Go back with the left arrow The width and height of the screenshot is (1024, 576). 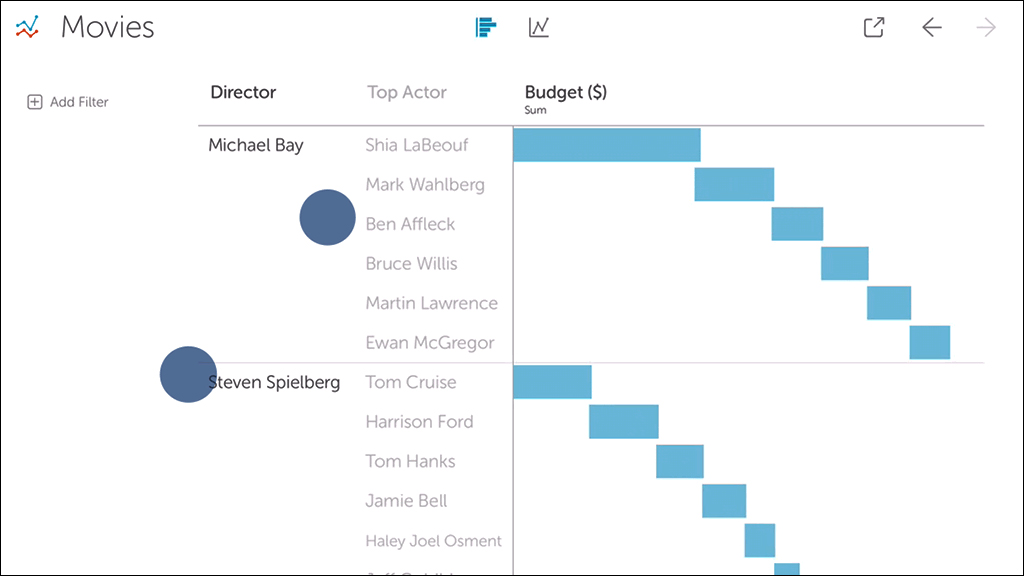[x=932, y=27]
